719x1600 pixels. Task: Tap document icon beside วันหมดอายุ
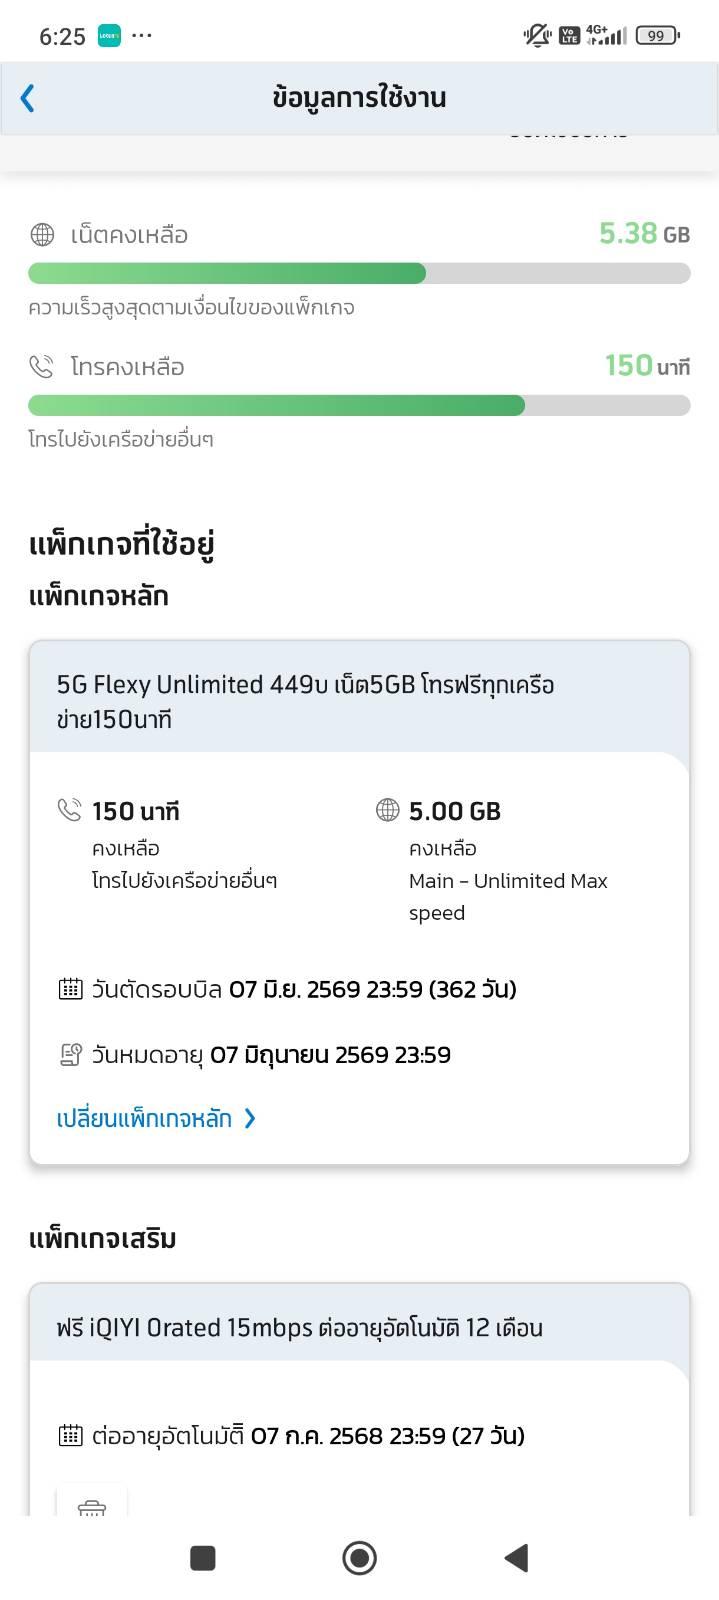[70, 1054]
